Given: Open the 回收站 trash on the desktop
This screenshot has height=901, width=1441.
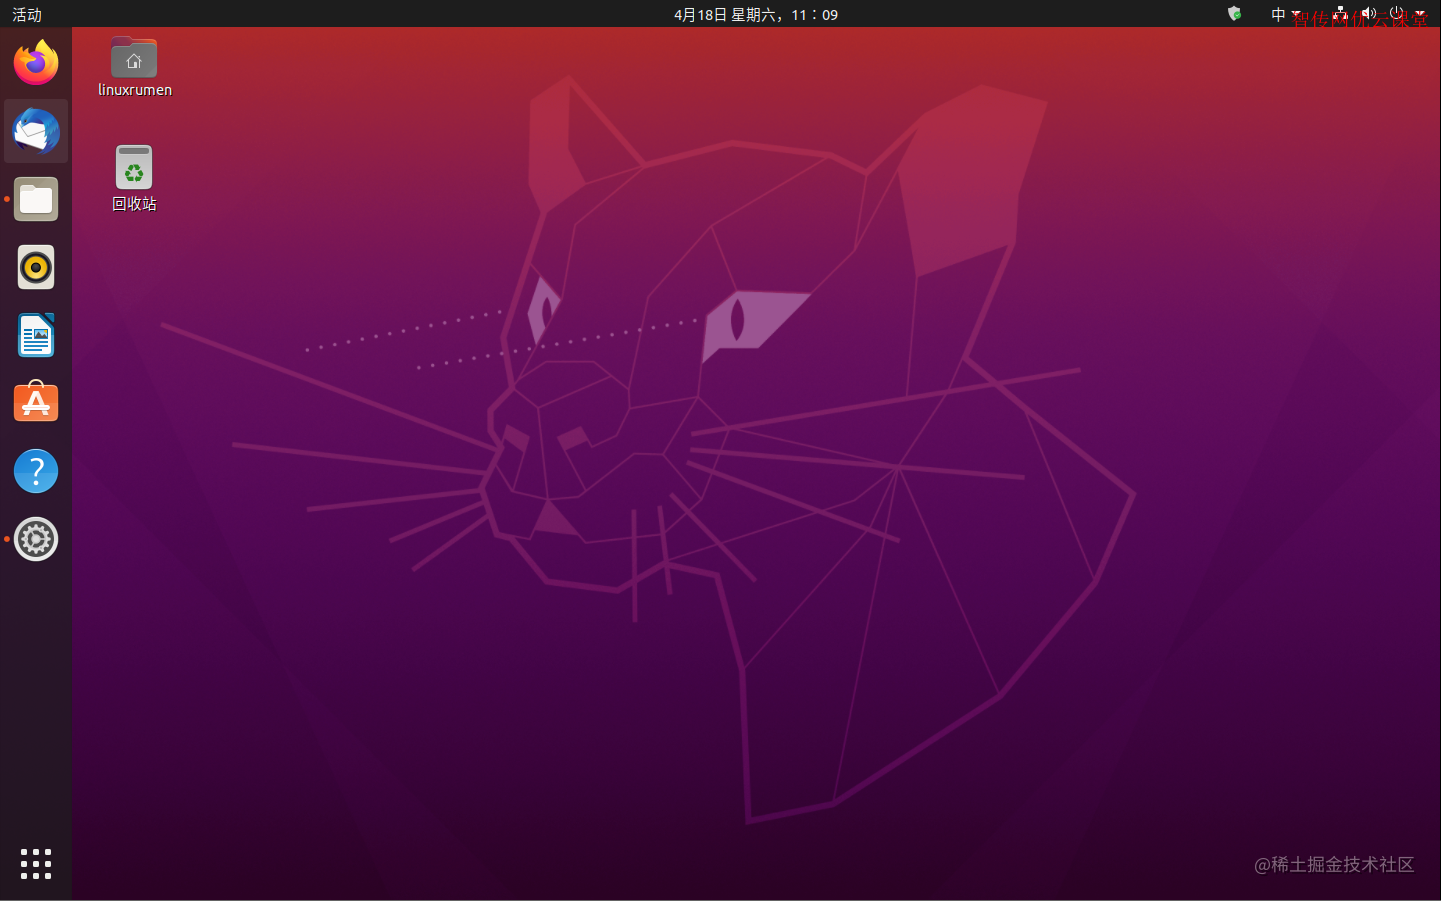Looking at the screenshot, I should [133, 167].
